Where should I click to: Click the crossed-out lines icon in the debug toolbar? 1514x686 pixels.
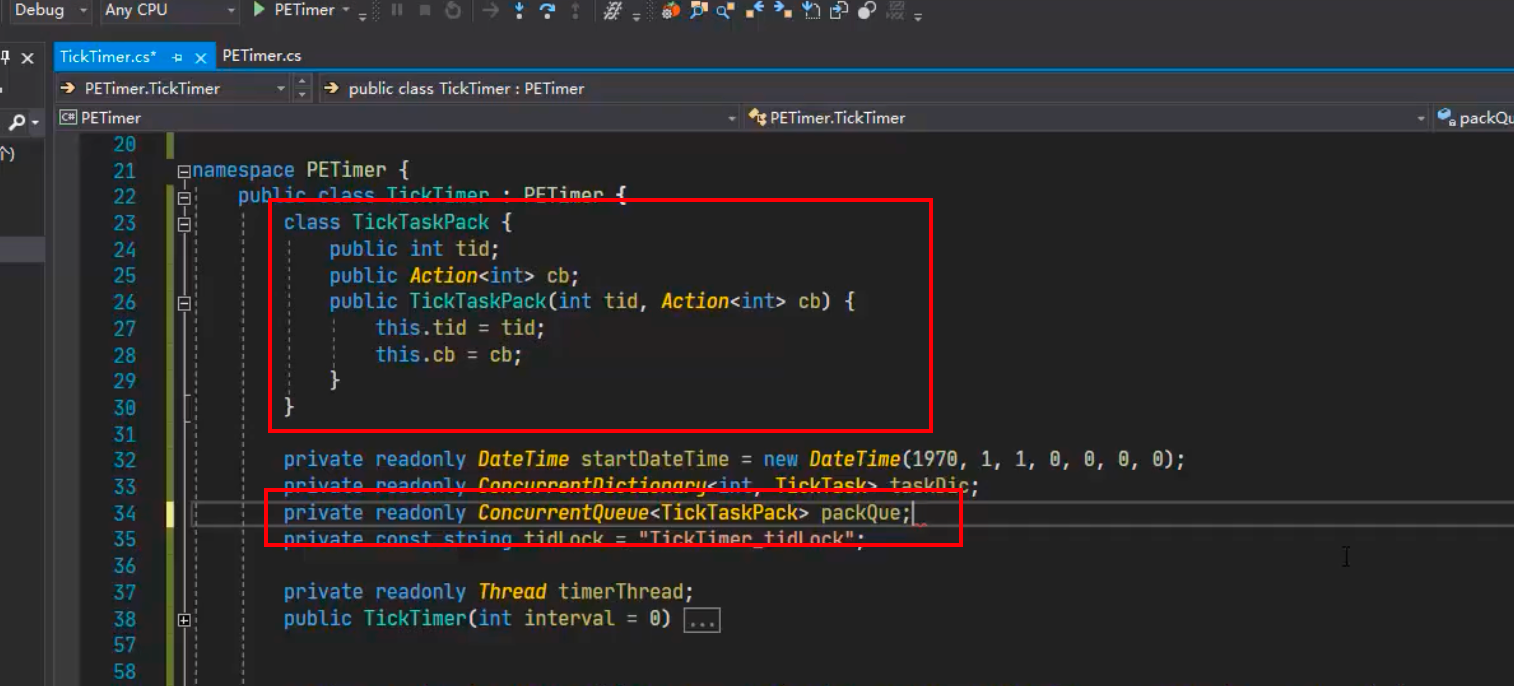pos(614,10)
